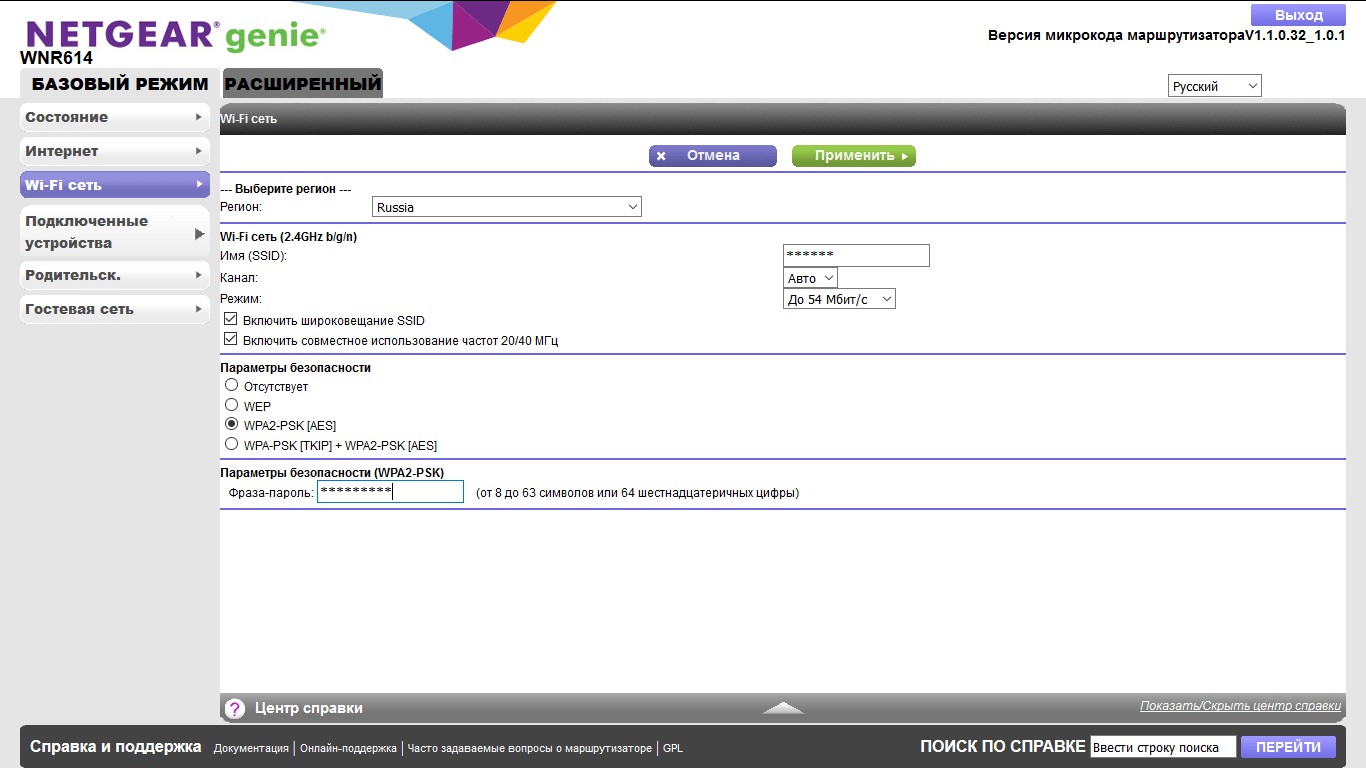Open the mode dropdown 'До 54 Мбит/с'
The height and width of the screenshot is (768, 1366).
pos(839,298)
